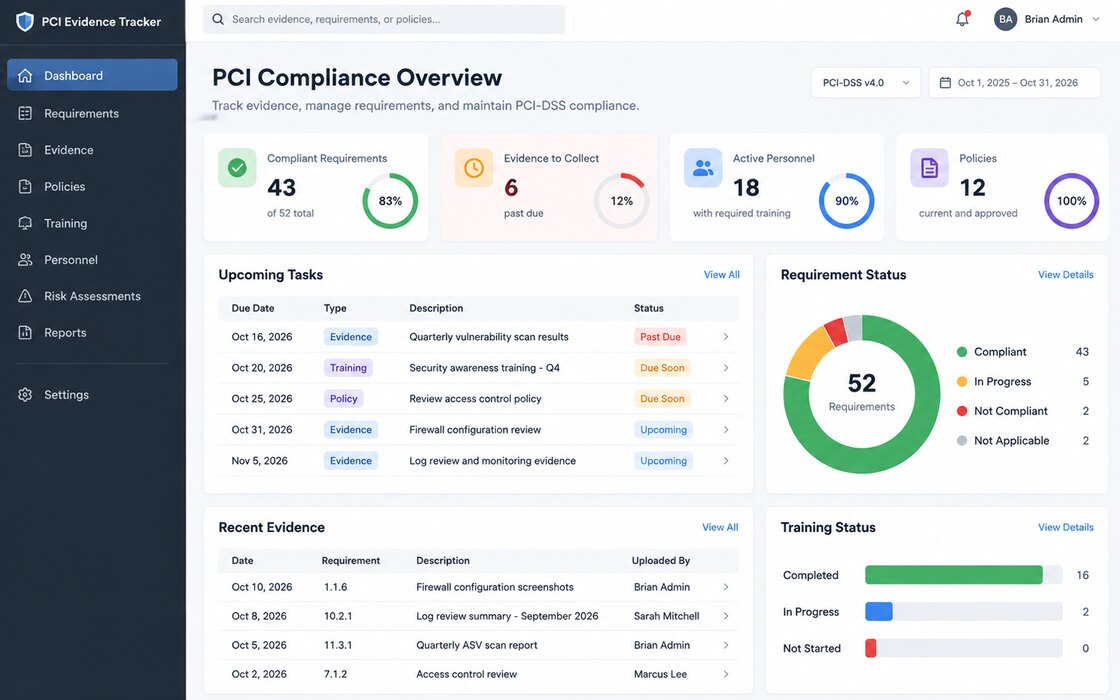Expand the PCI-DSS v4.0 version dropdown
Screen dimensions: 1120x700
[x=865, y=82]
